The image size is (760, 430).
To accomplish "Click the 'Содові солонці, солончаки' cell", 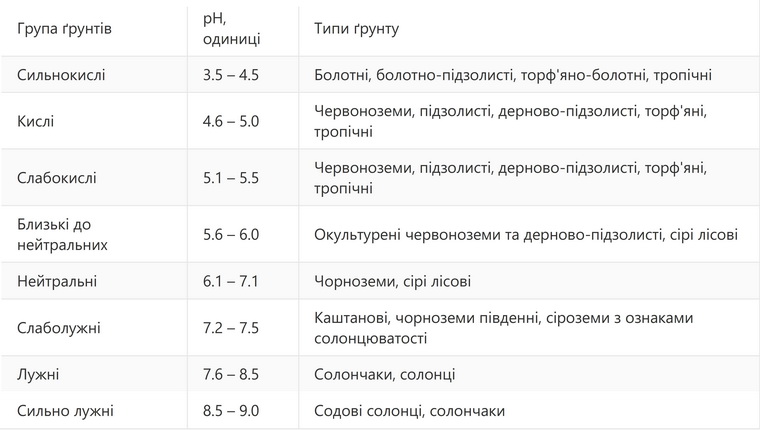I will (409, 411).
